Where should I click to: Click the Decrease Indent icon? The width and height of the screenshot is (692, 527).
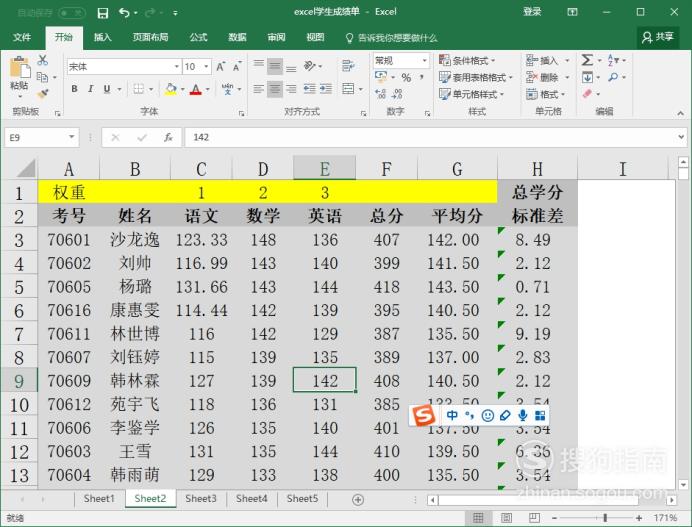[310, 89]
